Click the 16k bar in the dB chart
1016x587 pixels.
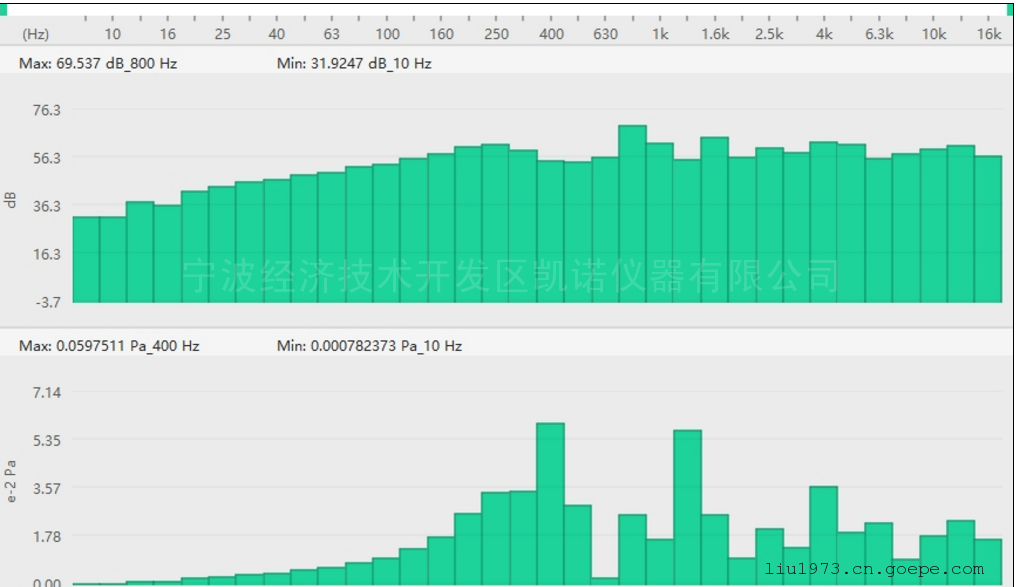988,228
